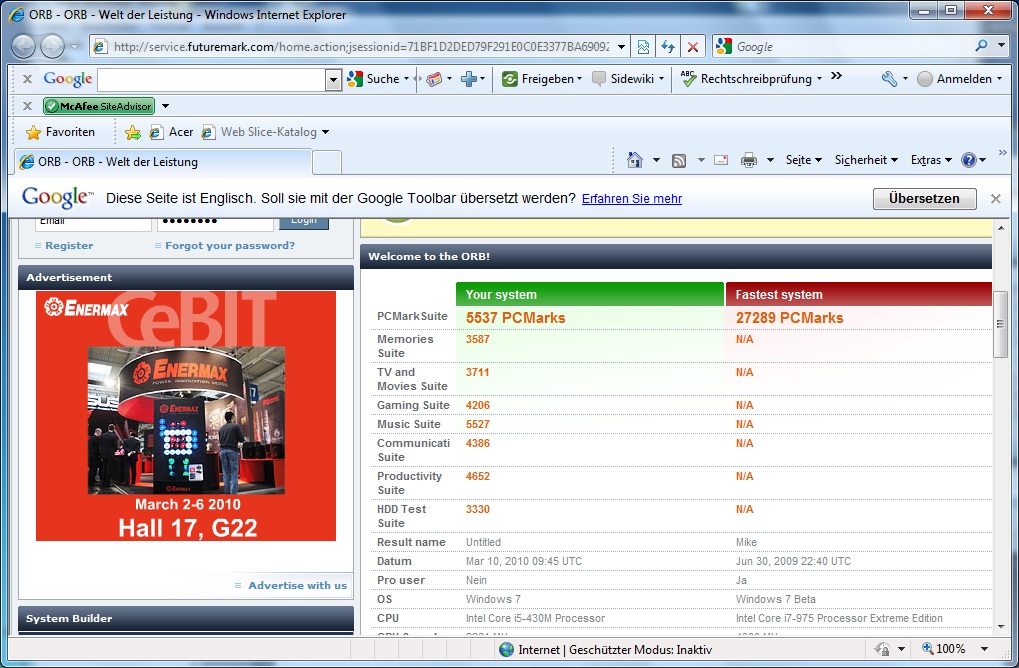This screenshot has height=668, width=1019.
Task: Expand the zoom level dropdown arrow
Action: coord(985,649)
